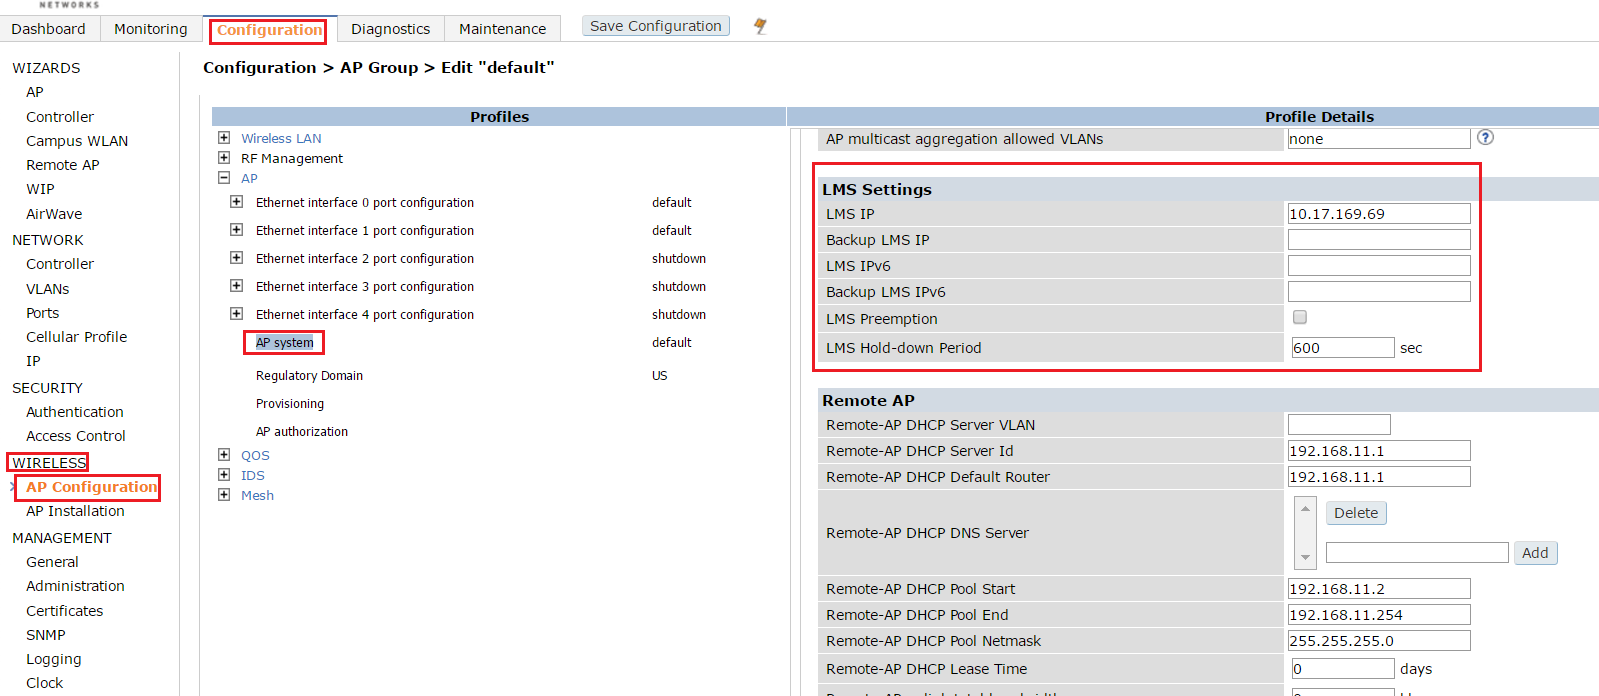
Task: Click the Remote-AP DHCP Lease Time field
Action: click(1343, 669)
